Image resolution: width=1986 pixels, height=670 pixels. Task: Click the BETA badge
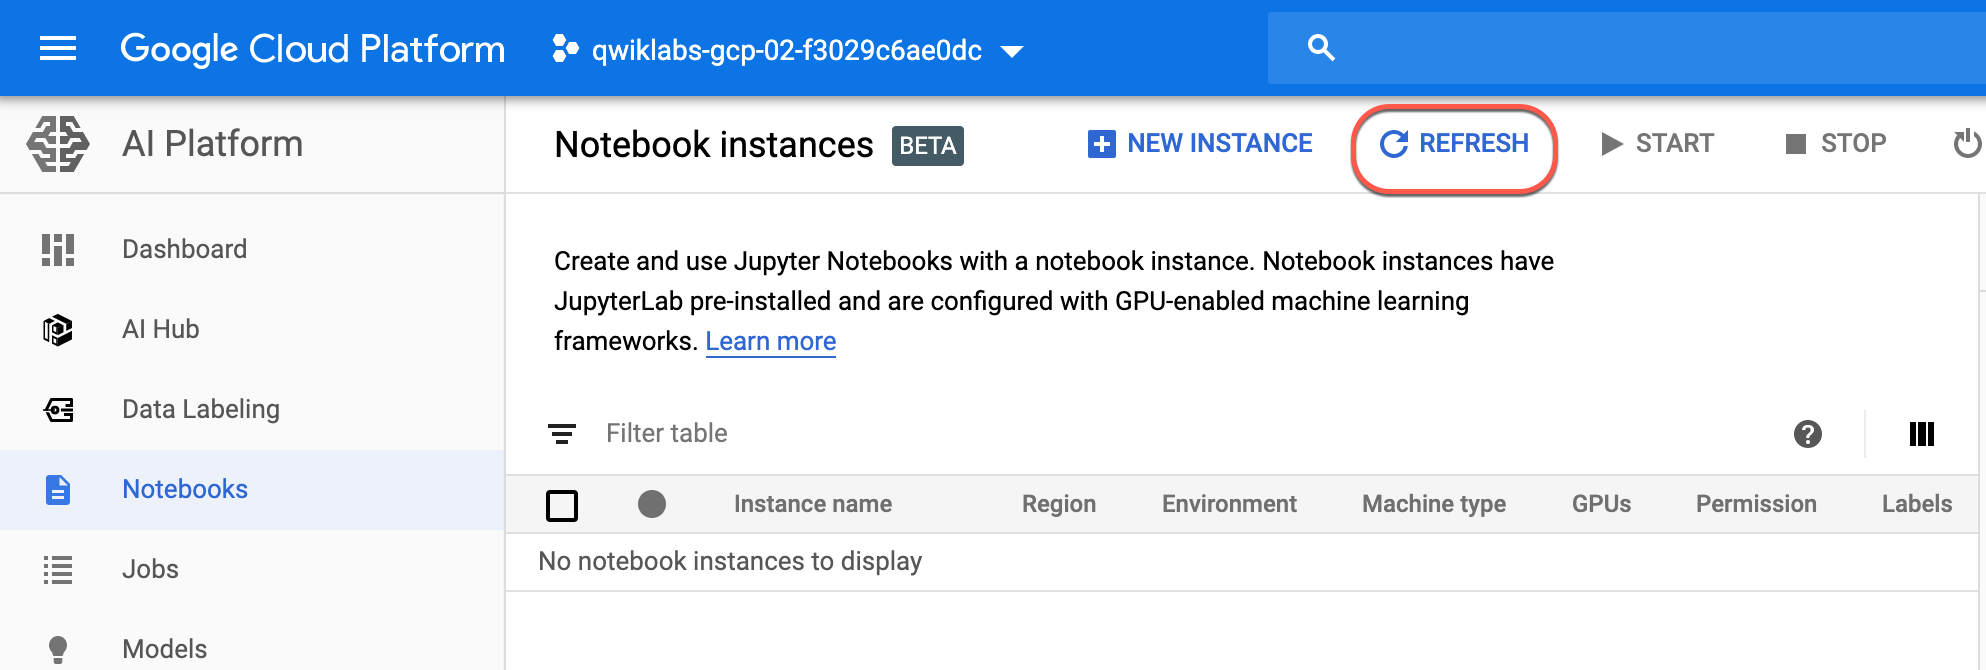coord(927,146)
